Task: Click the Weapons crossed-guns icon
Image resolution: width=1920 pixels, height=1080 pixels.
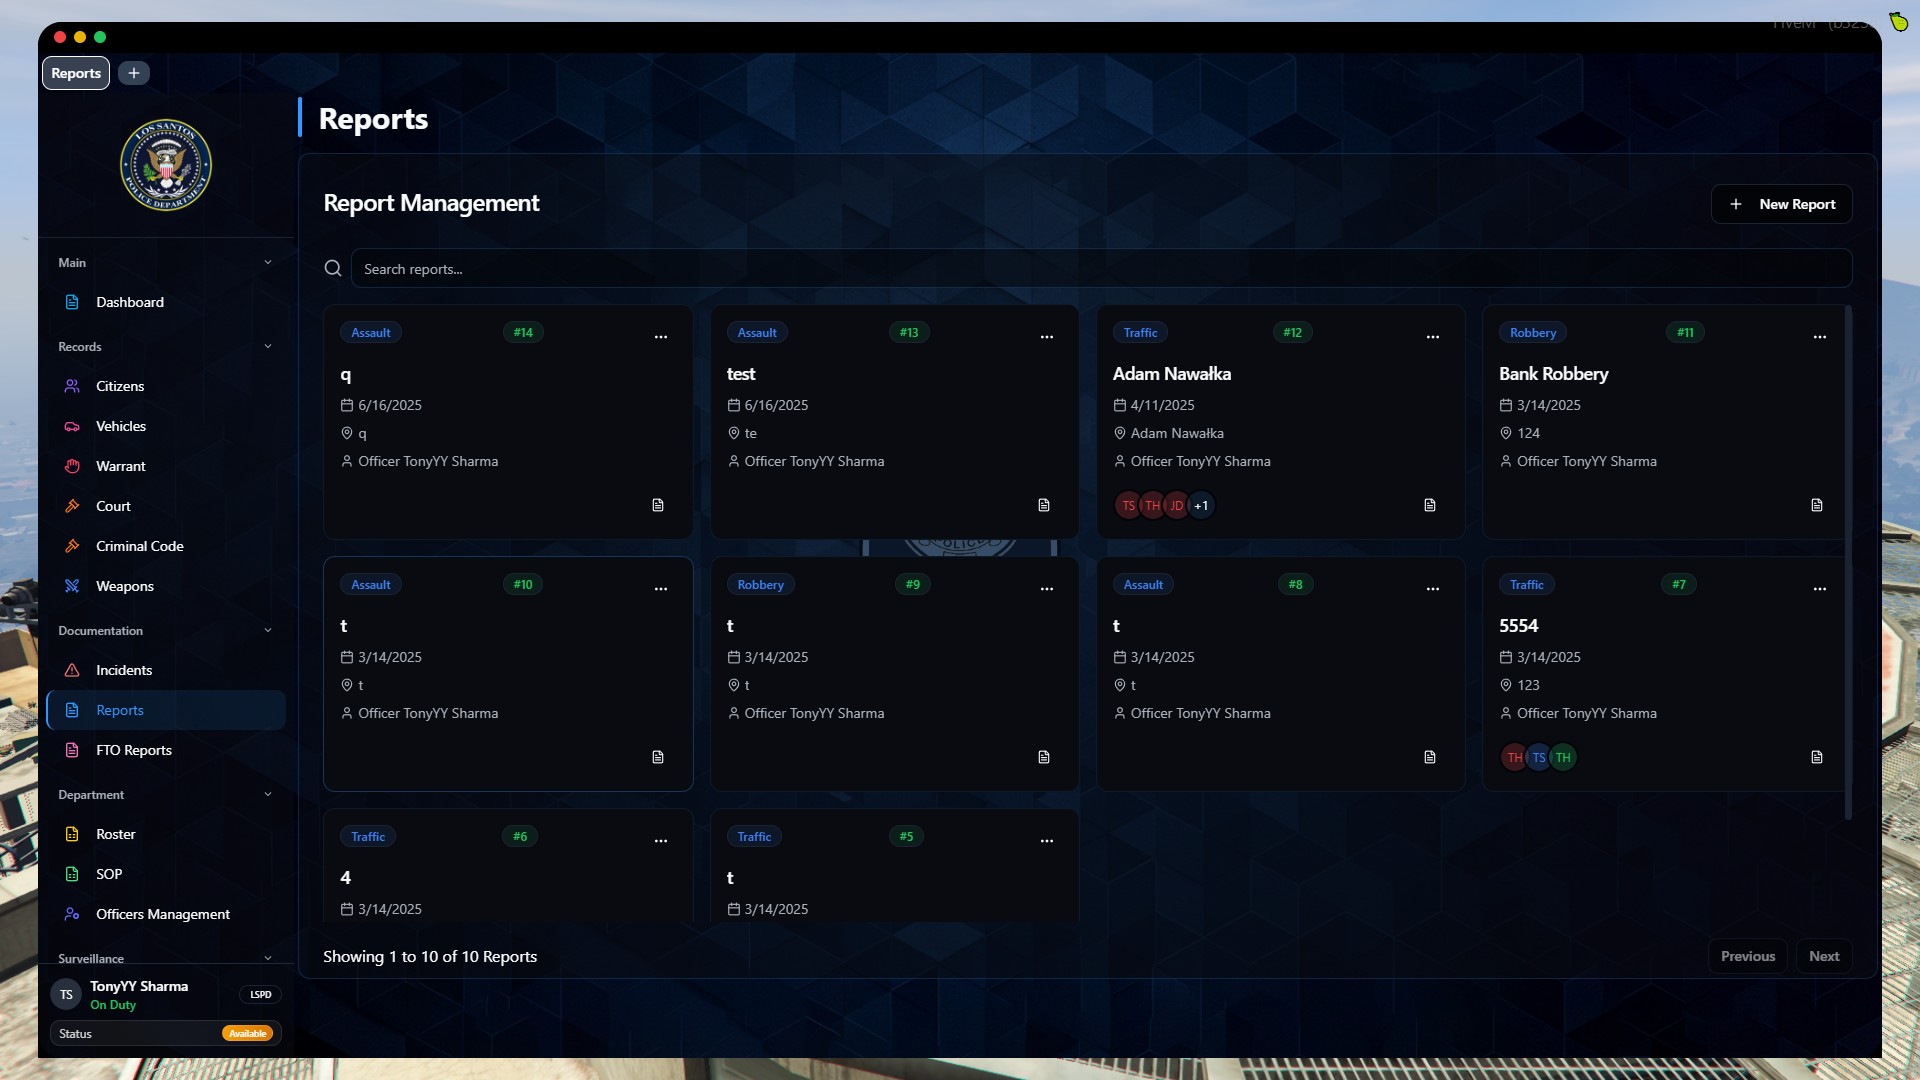Action: 71,586
